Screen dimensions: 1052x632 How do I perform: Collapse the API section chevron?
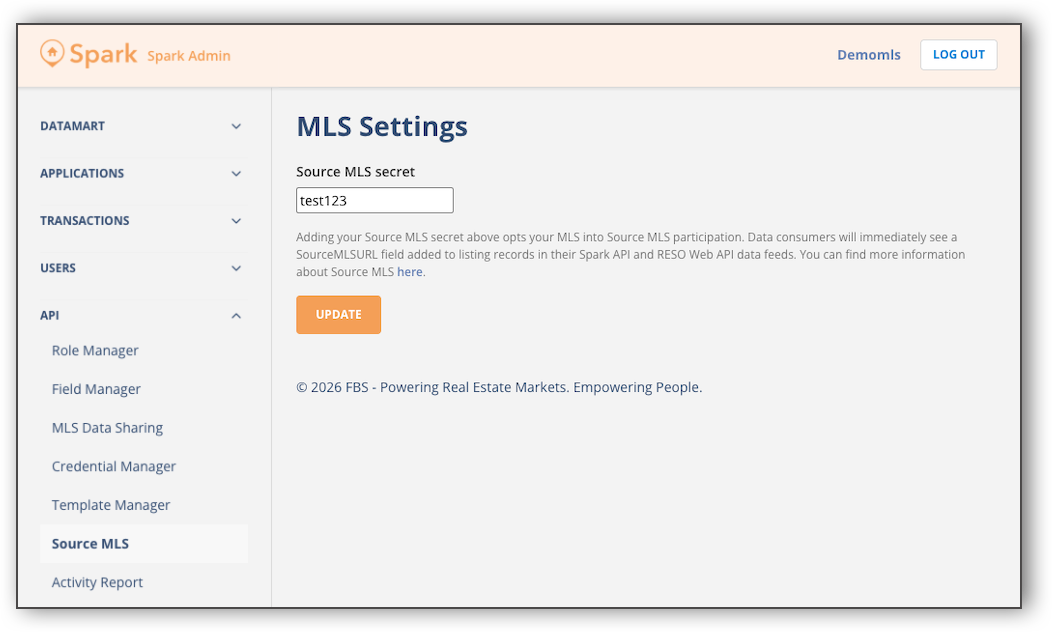click(x=236, y=315)
